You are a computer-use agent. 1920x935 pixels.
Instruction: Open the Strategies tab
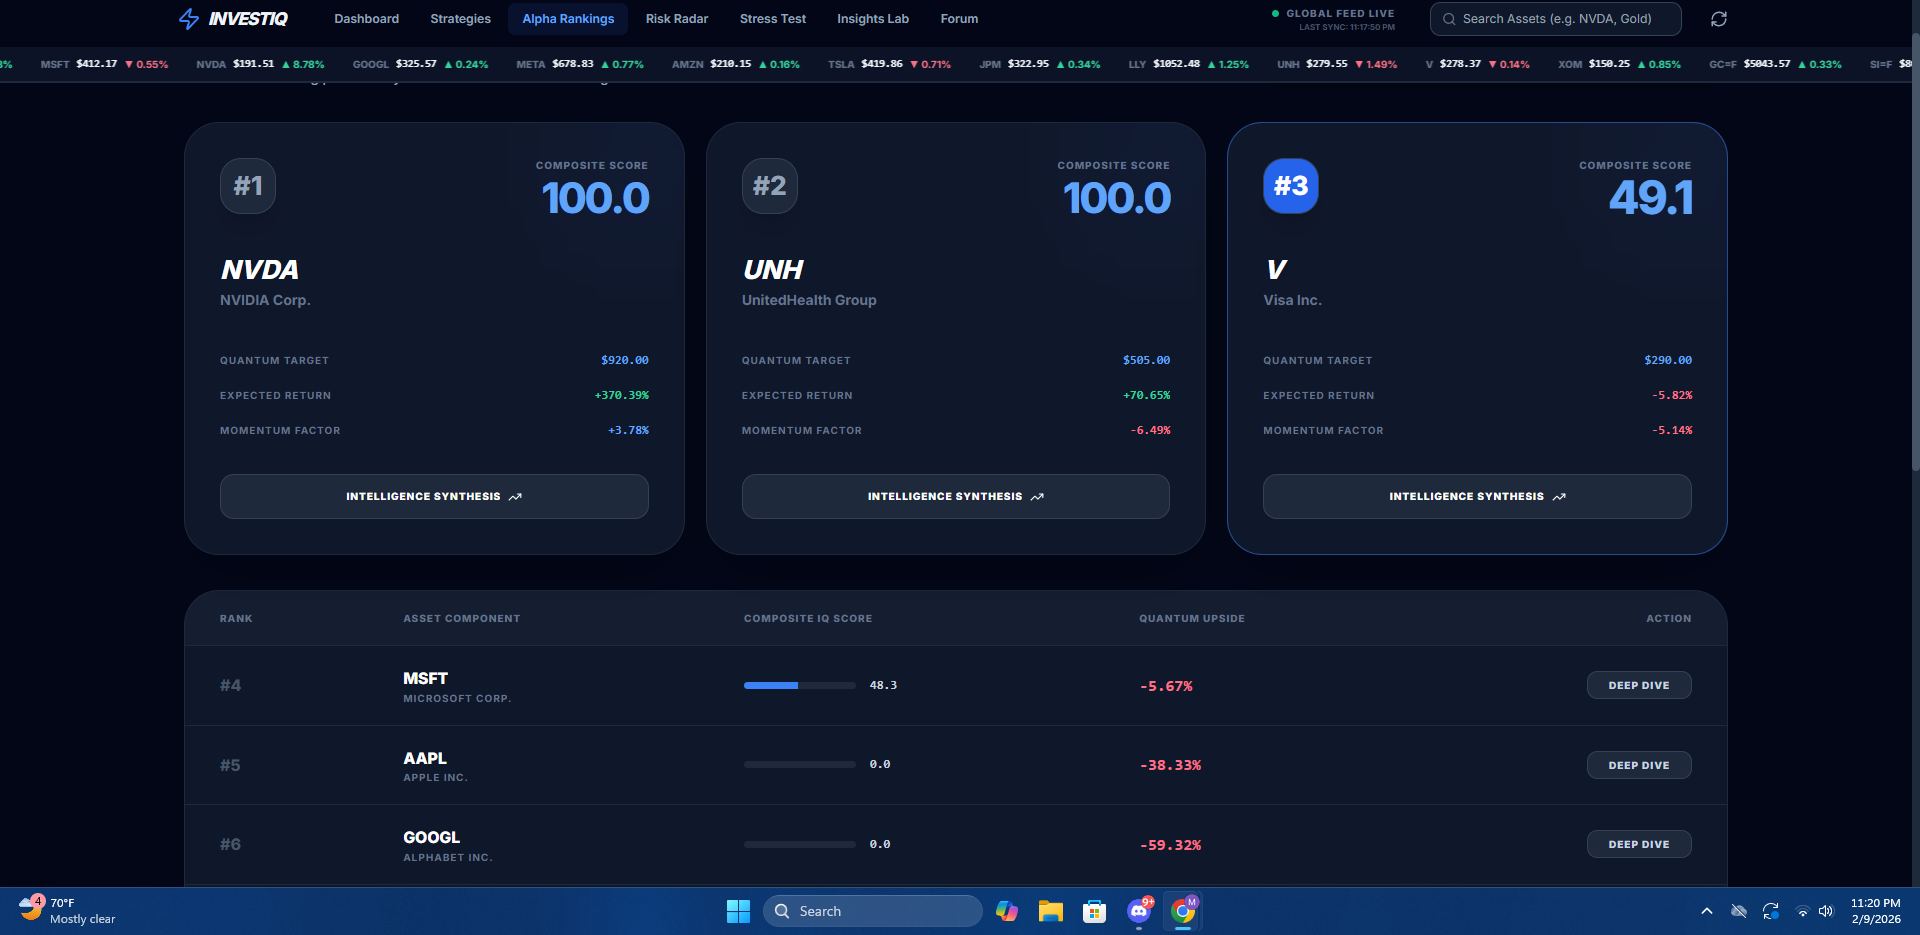[461, 19]
